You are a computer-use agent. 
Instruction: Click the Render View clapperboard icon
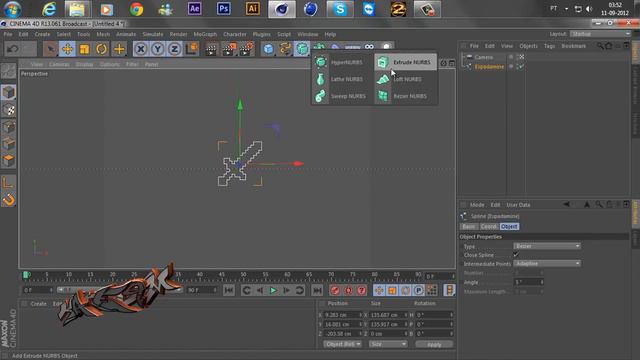[211, 49]
